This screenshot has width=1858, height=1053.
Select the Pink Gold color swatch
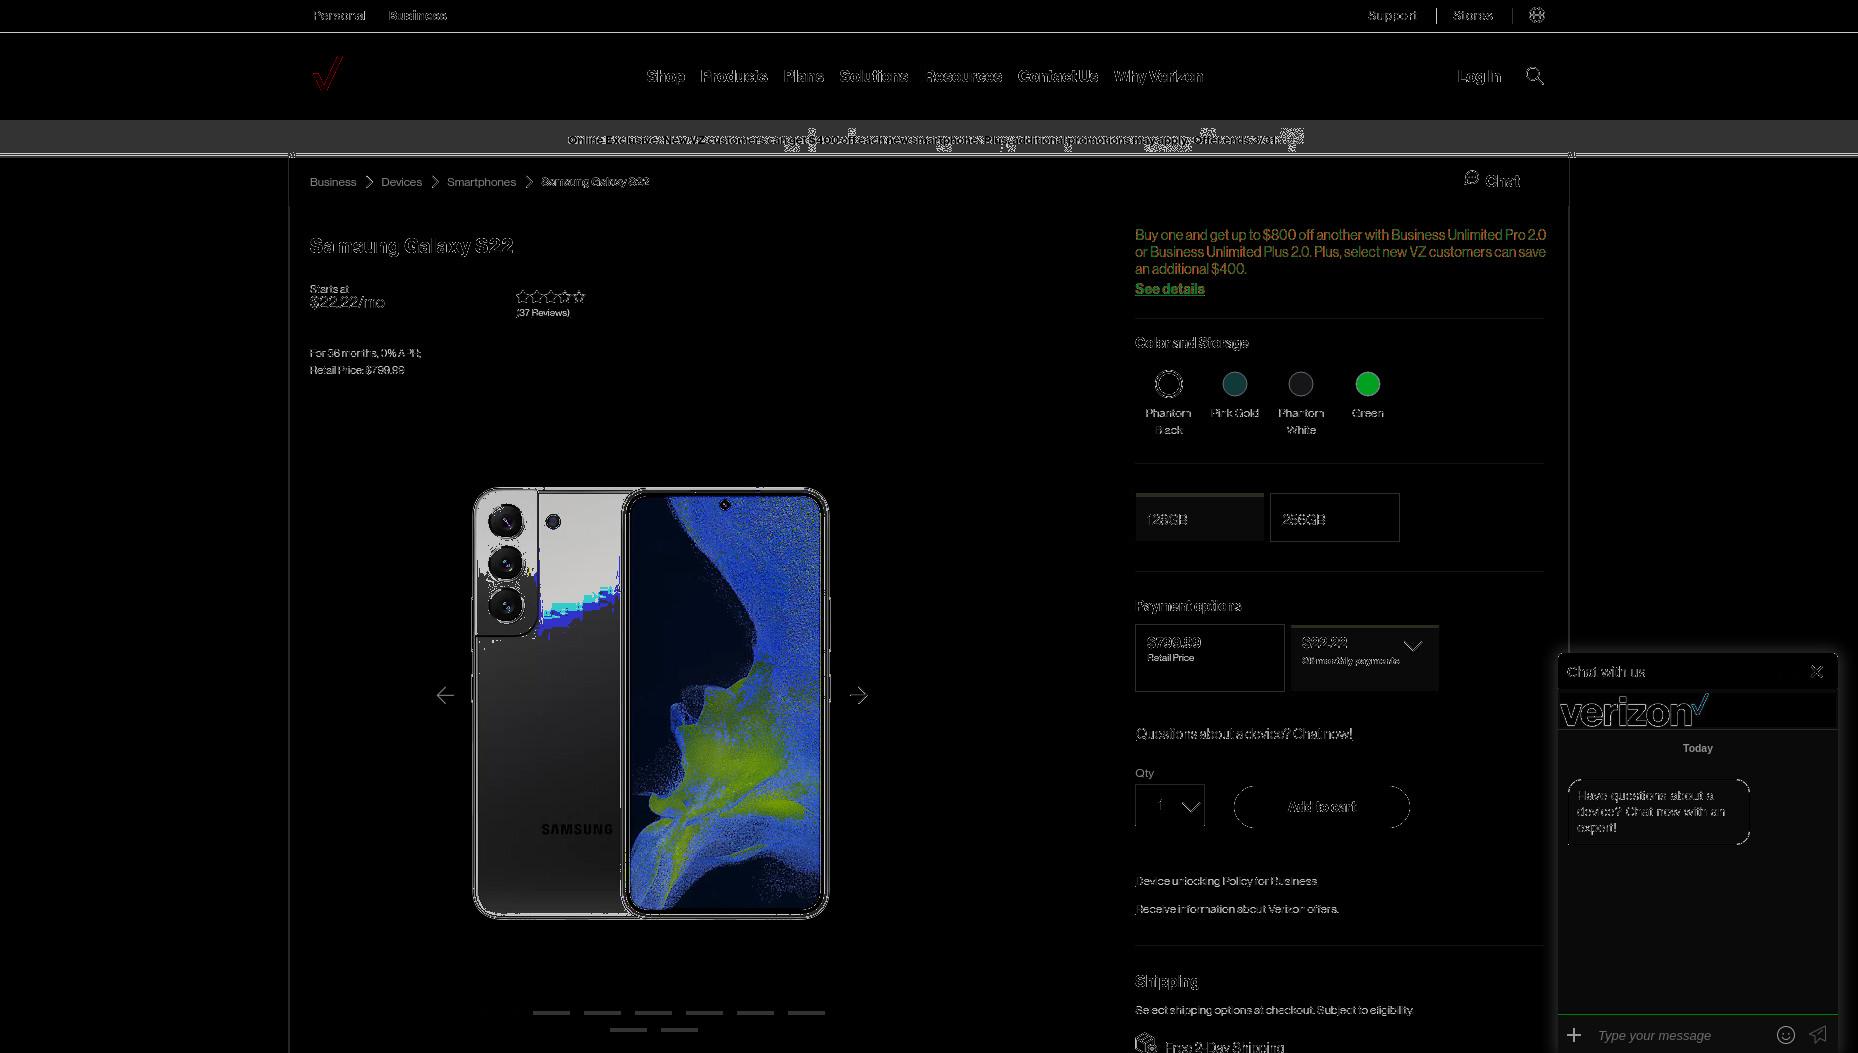coord(1234,384)
